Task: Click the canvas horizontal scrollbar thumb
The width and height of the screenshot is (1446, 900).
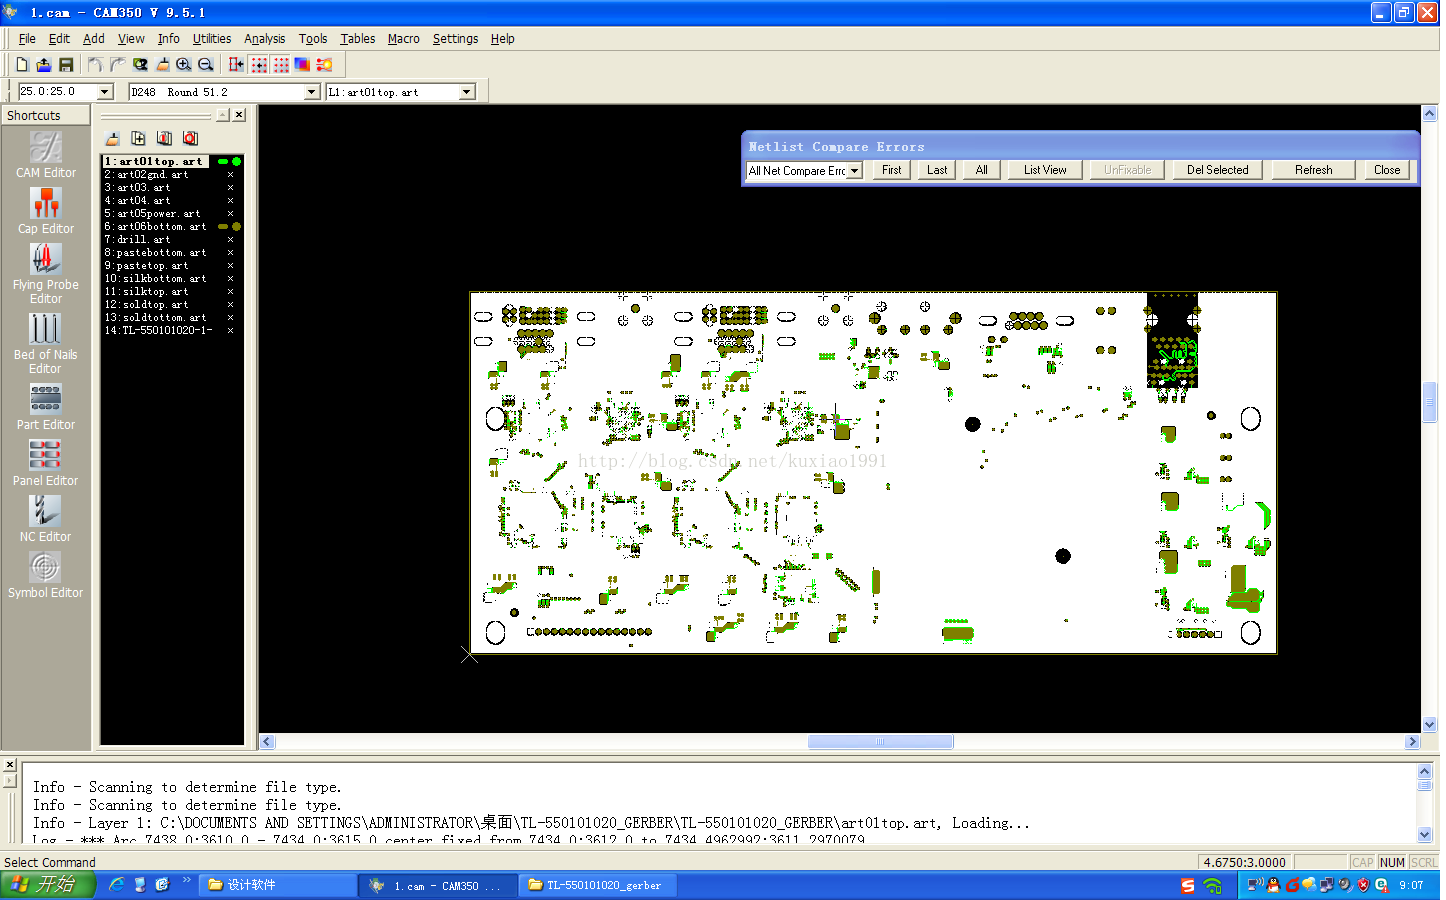Action: tap(880, 742)
